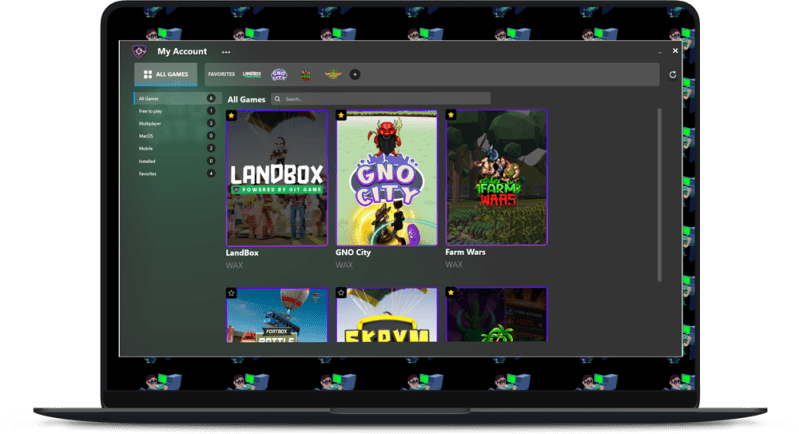799x434 pixels.
Task: Click the All Games count badge 6
Action: coord(211,98)
